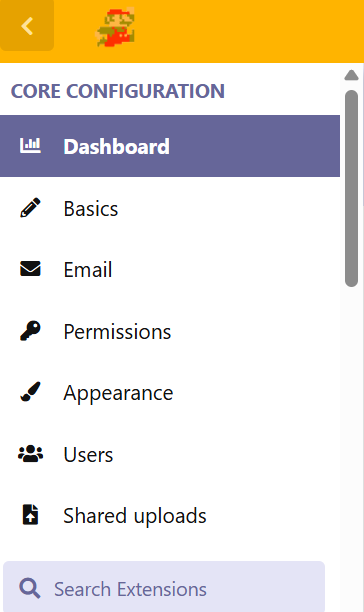Click the back chevron arrow button
364x612 pixels.
(27, 26)
